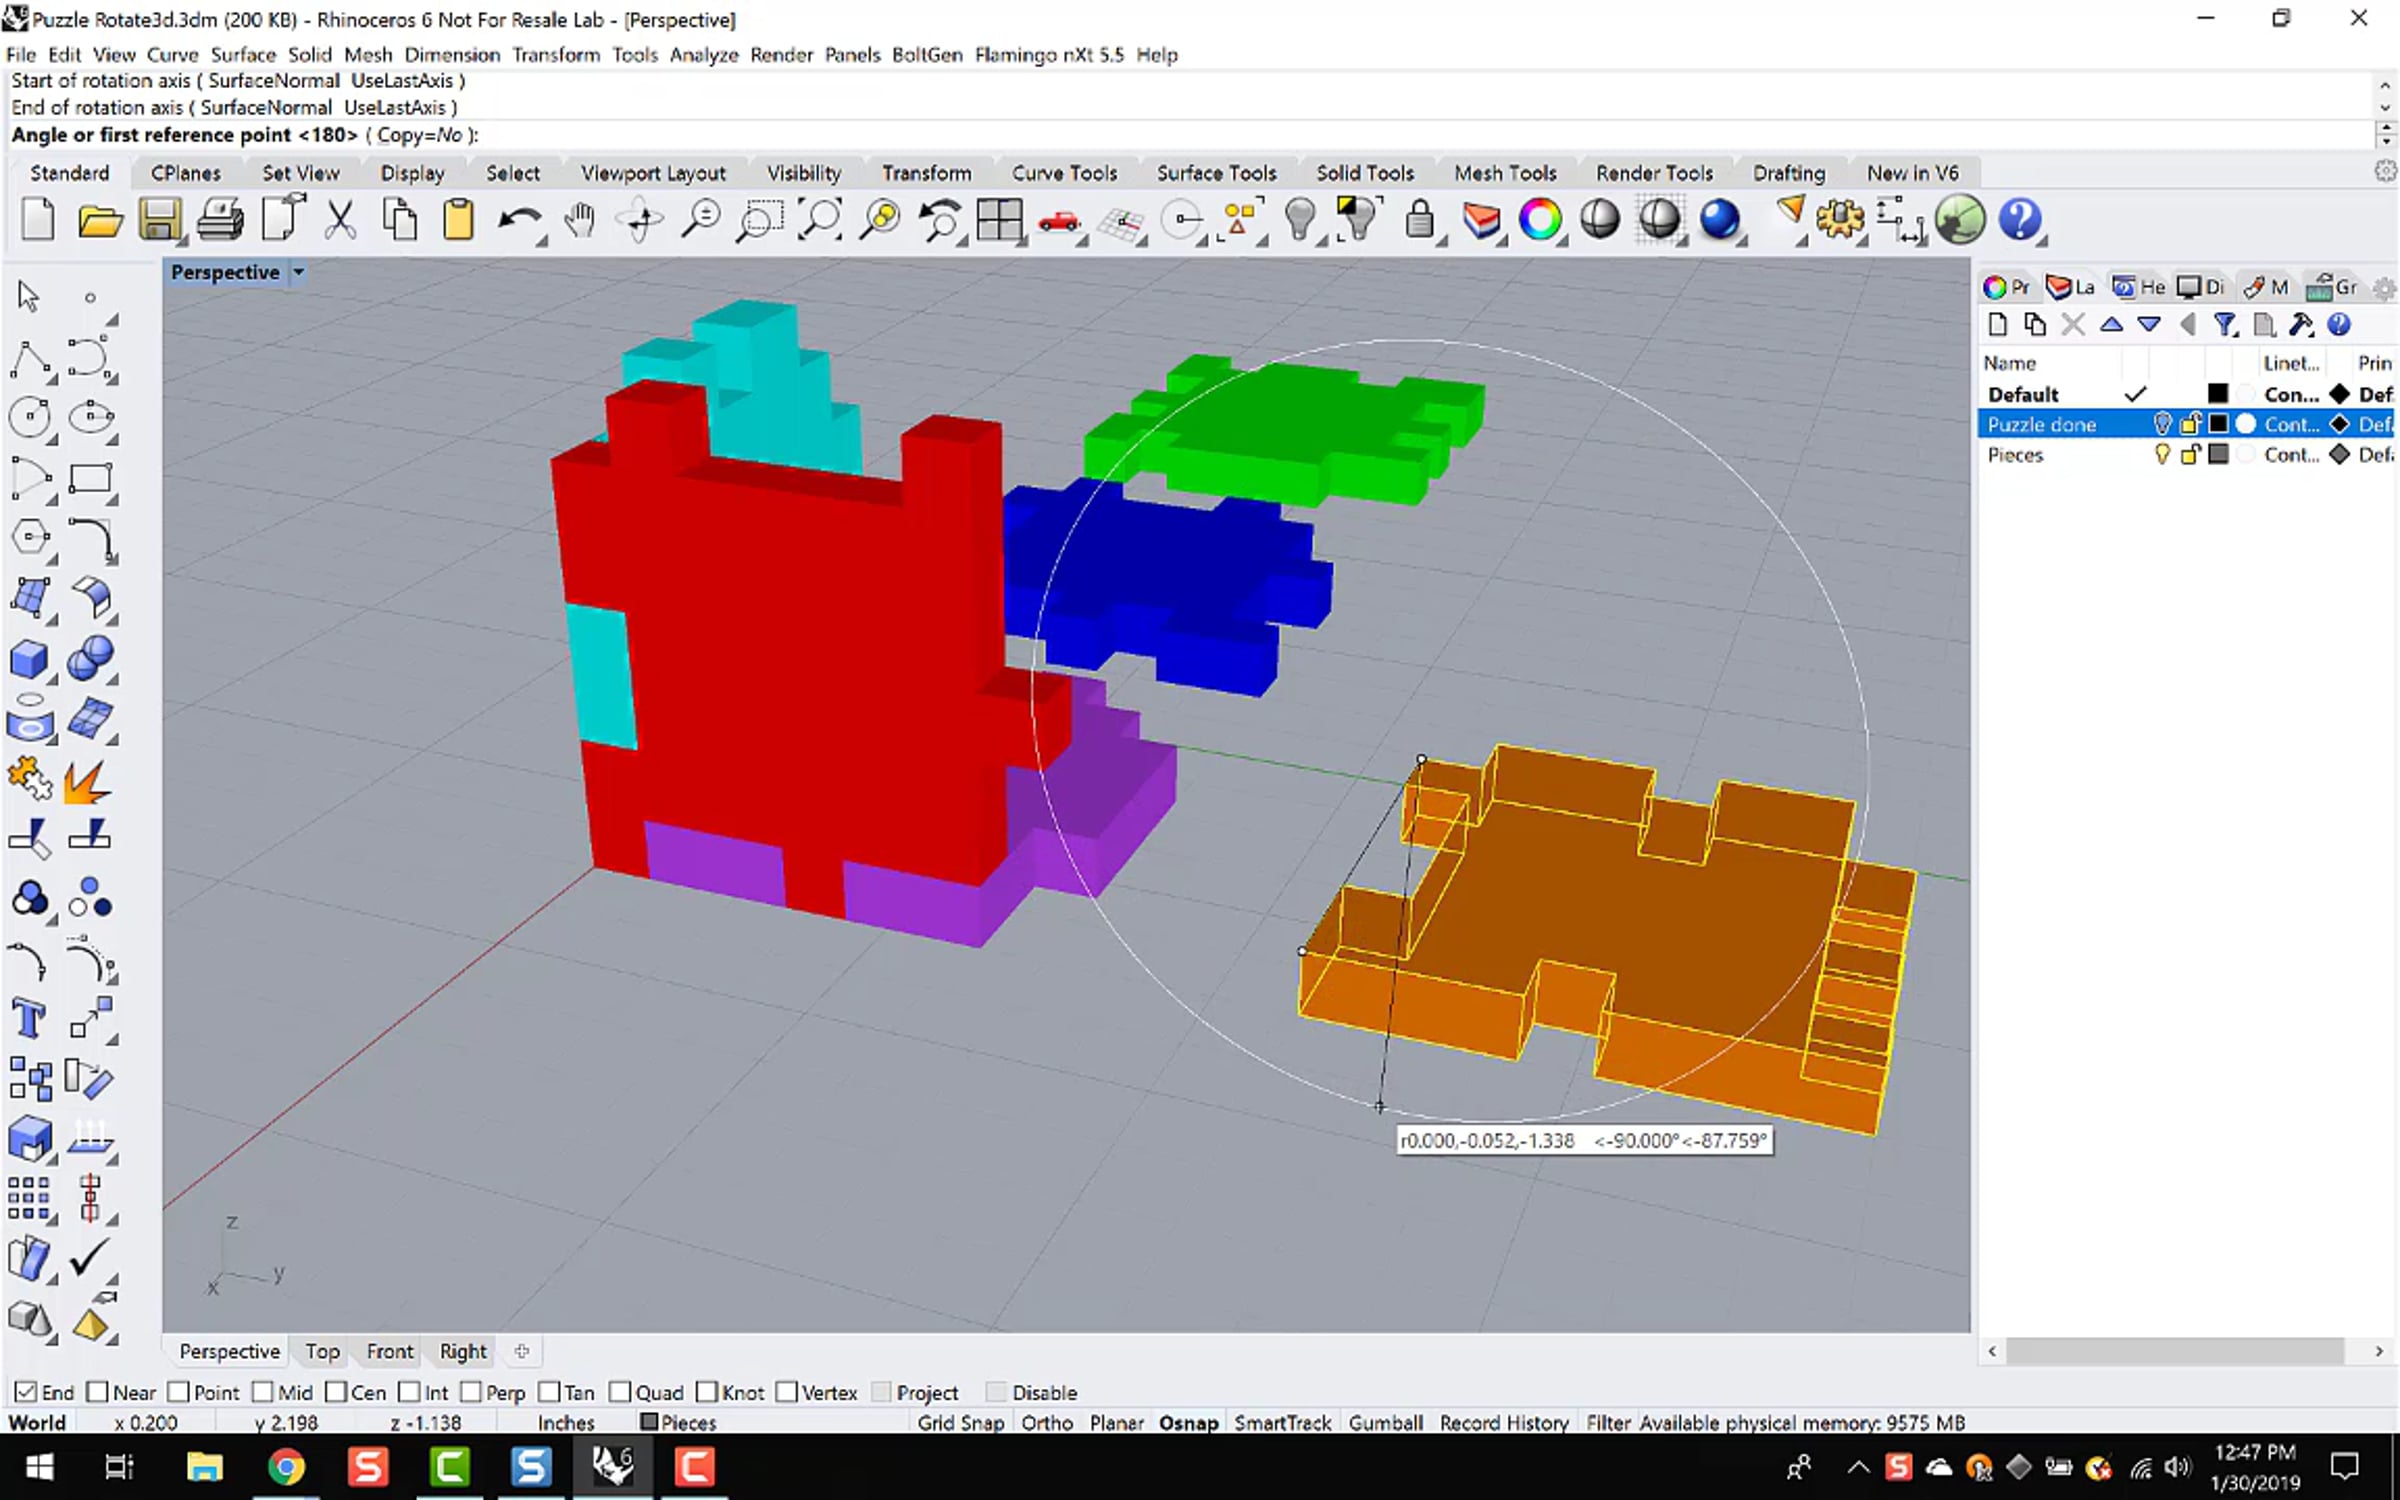Screen dimensions: 2400x1500
Task: Enable the Cen osnap checkbox
Action: [336, 1392]
